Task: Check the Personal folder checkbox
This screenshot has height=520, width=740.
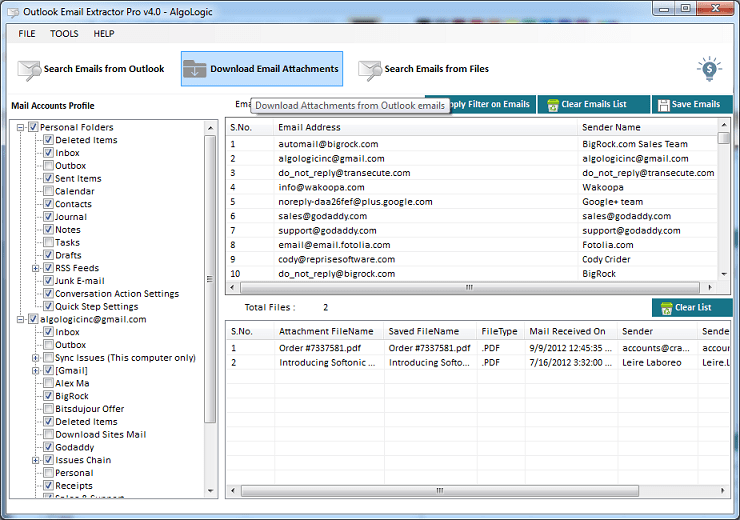Action: pos(48,472)
